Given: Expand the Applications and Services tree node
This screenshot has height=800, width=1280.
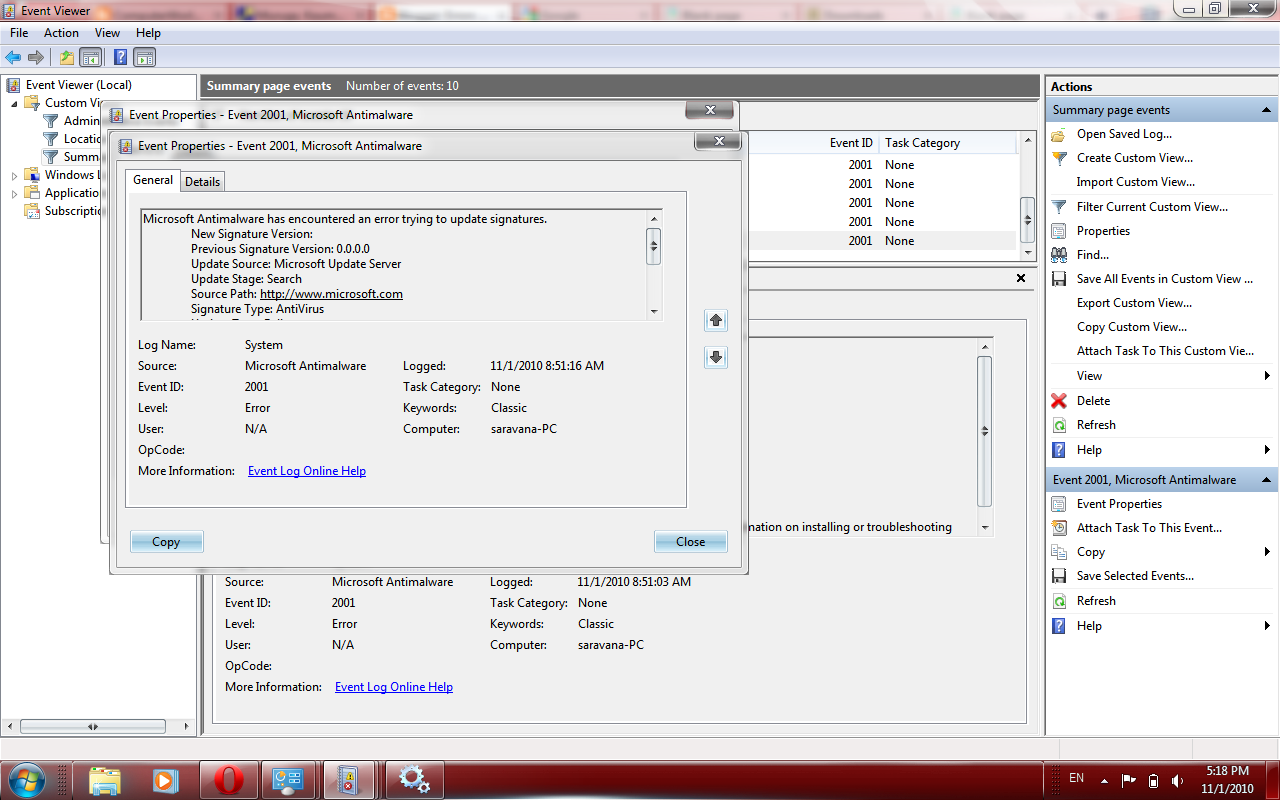Looking at the screenshot, I should [14, 194].
